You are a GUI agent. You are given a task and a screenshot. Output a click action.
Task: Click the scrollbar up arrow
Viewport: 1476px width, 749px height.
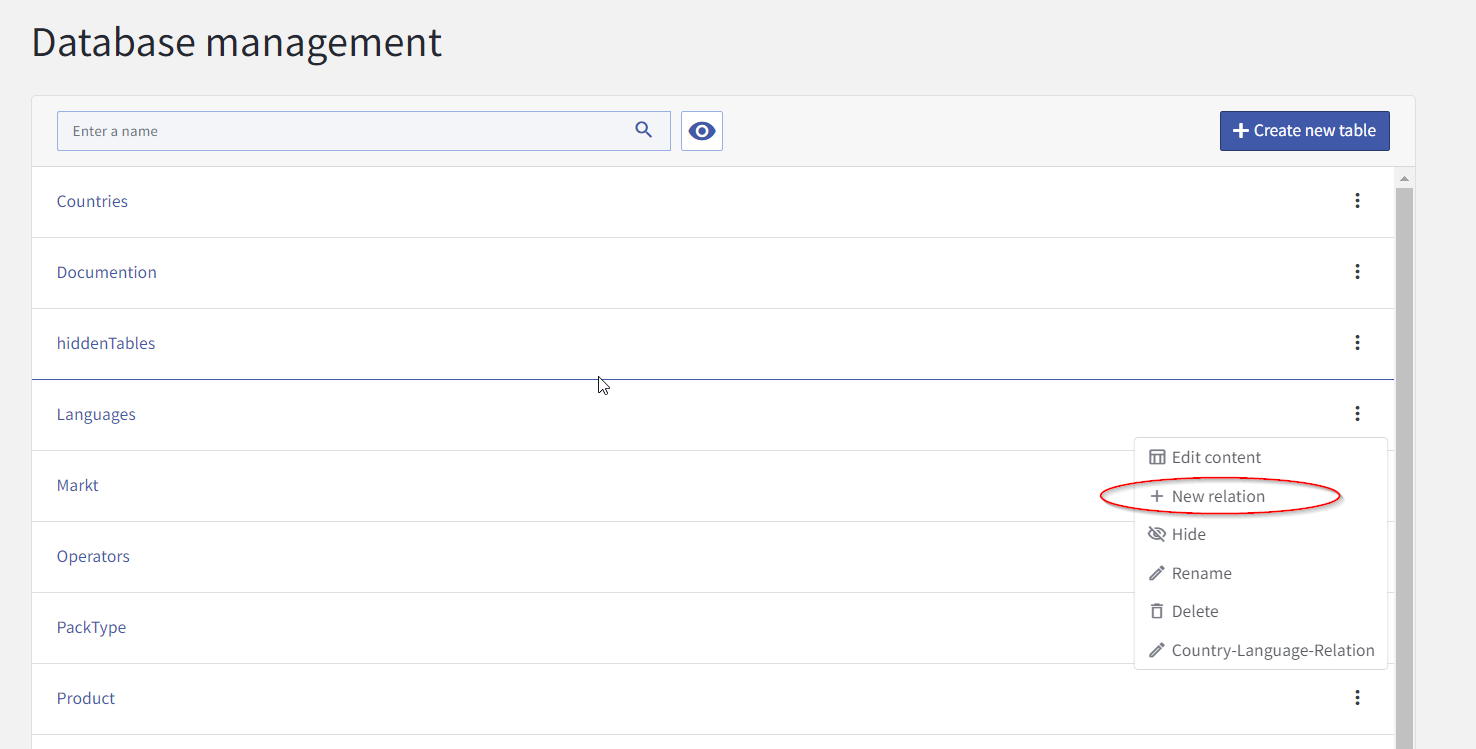coord(1404,179)
